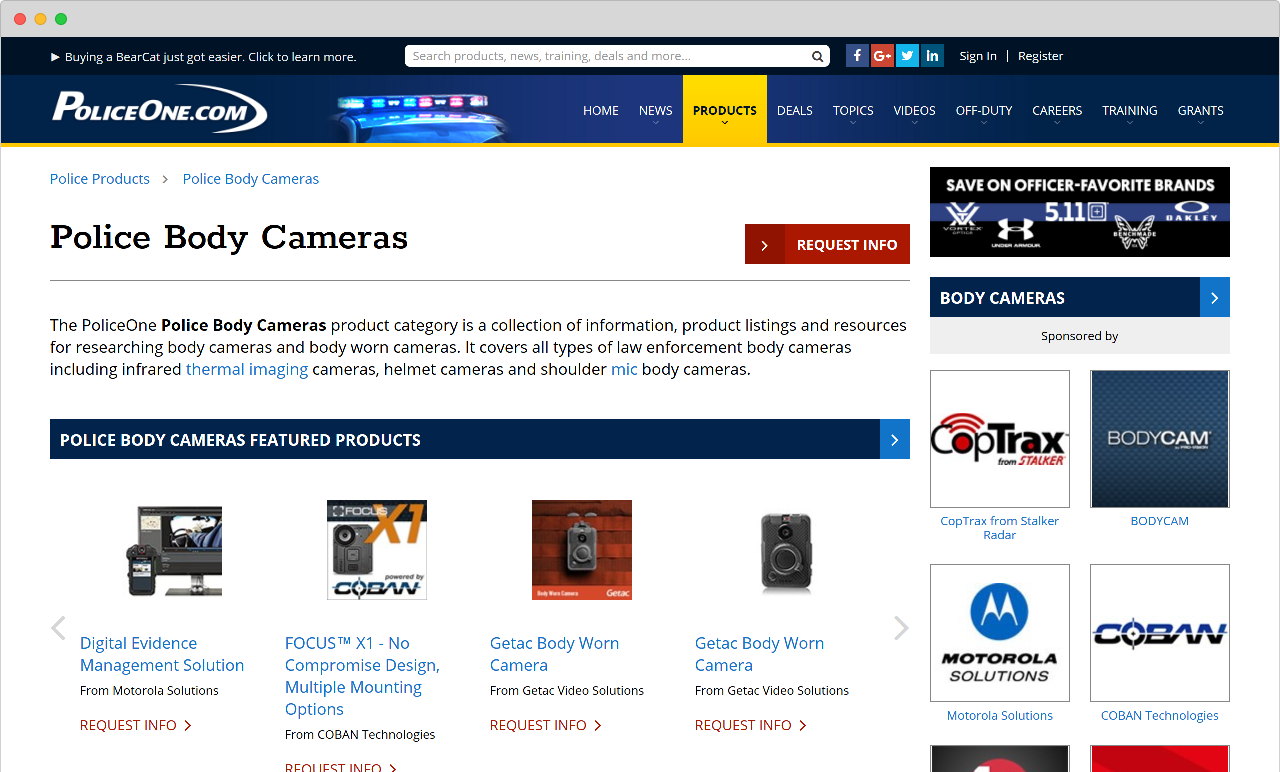
Task: Click the Sign In link
Action: tap(977, 56)
